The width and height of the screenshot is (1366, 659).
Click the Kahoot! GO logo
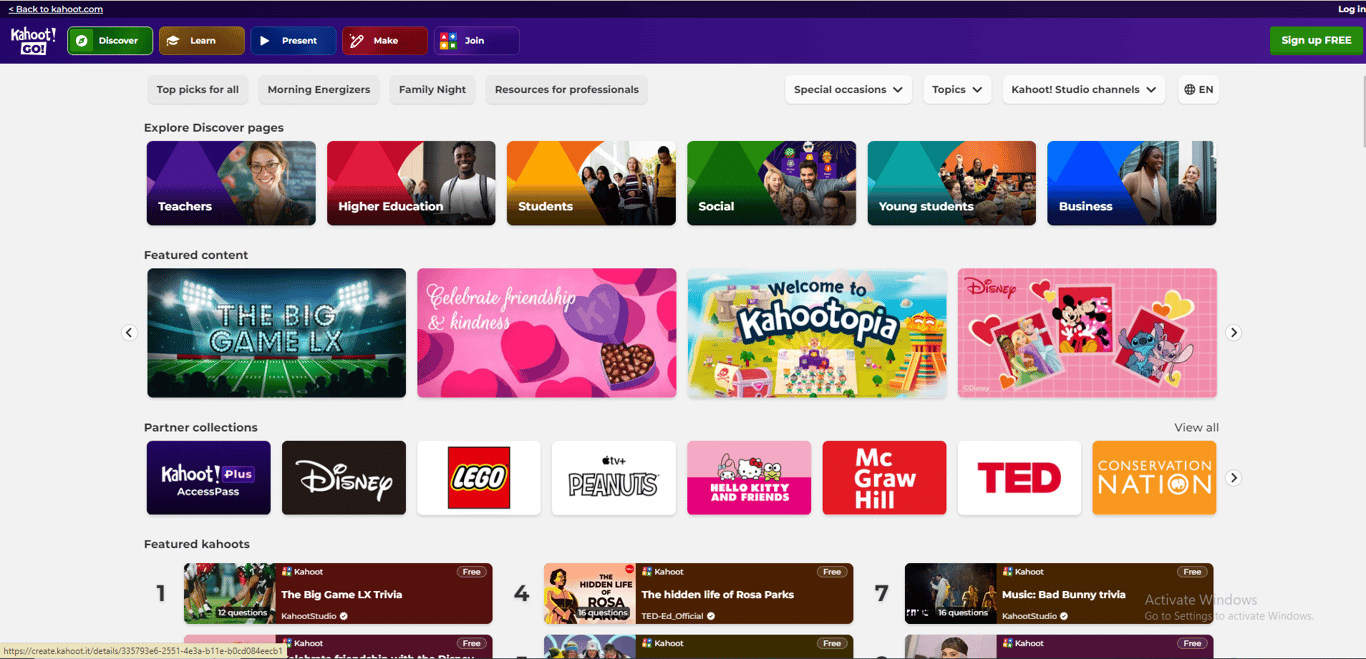click(x=33, y=41)
